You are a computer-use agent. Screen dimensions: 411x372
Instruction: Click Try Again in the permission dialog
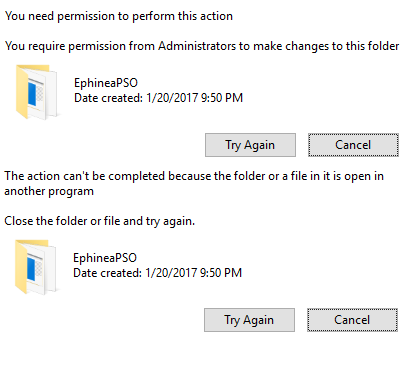click(x=250, y=145)
